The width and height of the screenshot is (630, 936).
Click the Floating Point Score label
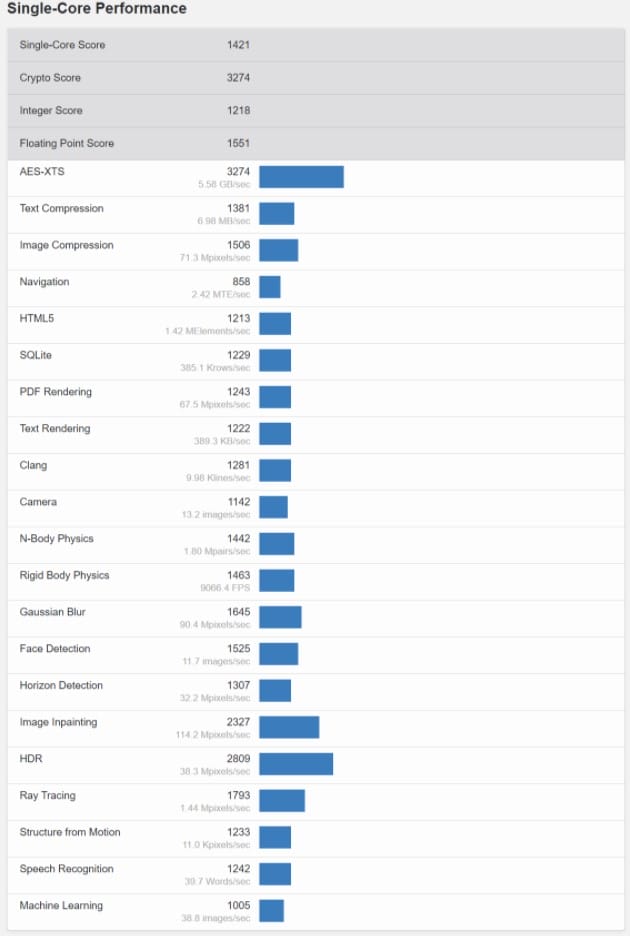[67, 143]
